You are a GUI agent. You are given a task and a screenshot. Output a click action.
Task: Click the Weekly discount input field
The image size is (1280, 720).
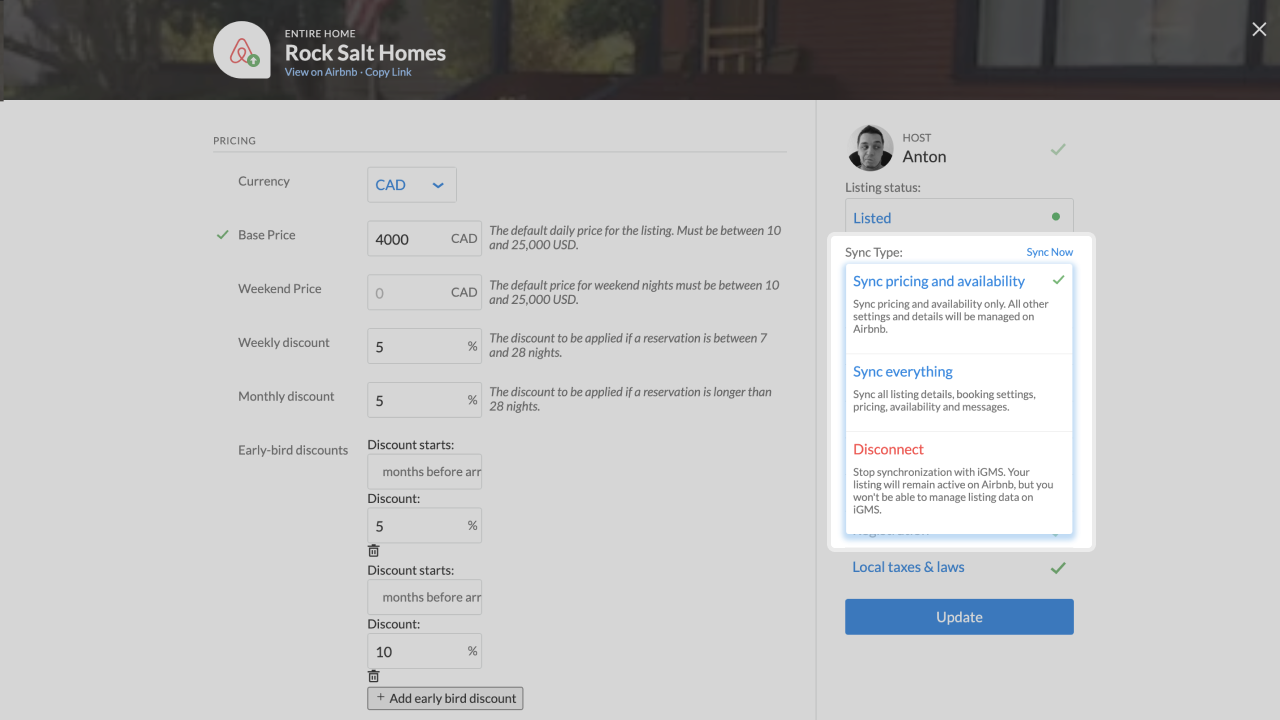[424, 346]
